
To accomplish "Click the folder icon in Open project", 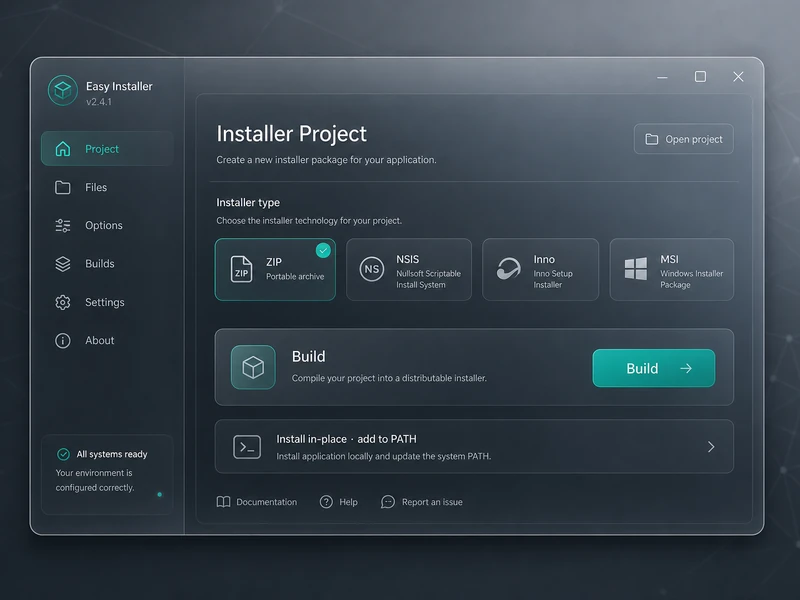I will 652,139.
